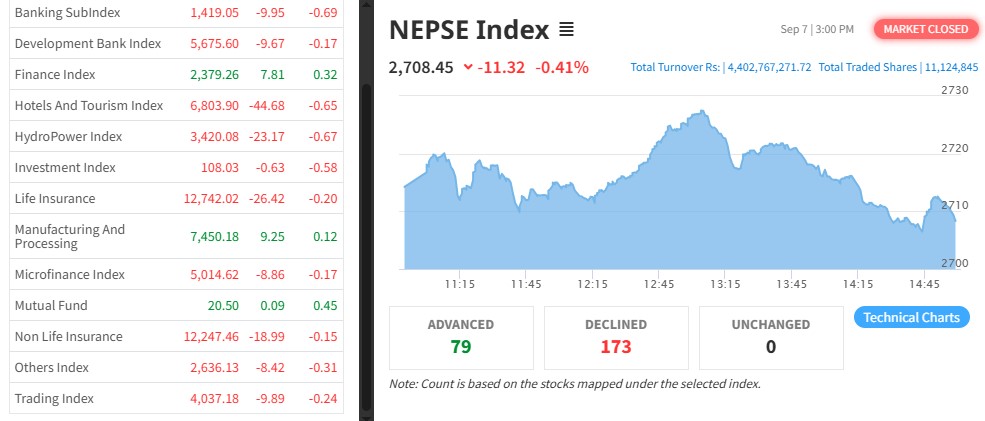Click the Market Closed status badge
The image size is (985, 421).
(925, 29)
